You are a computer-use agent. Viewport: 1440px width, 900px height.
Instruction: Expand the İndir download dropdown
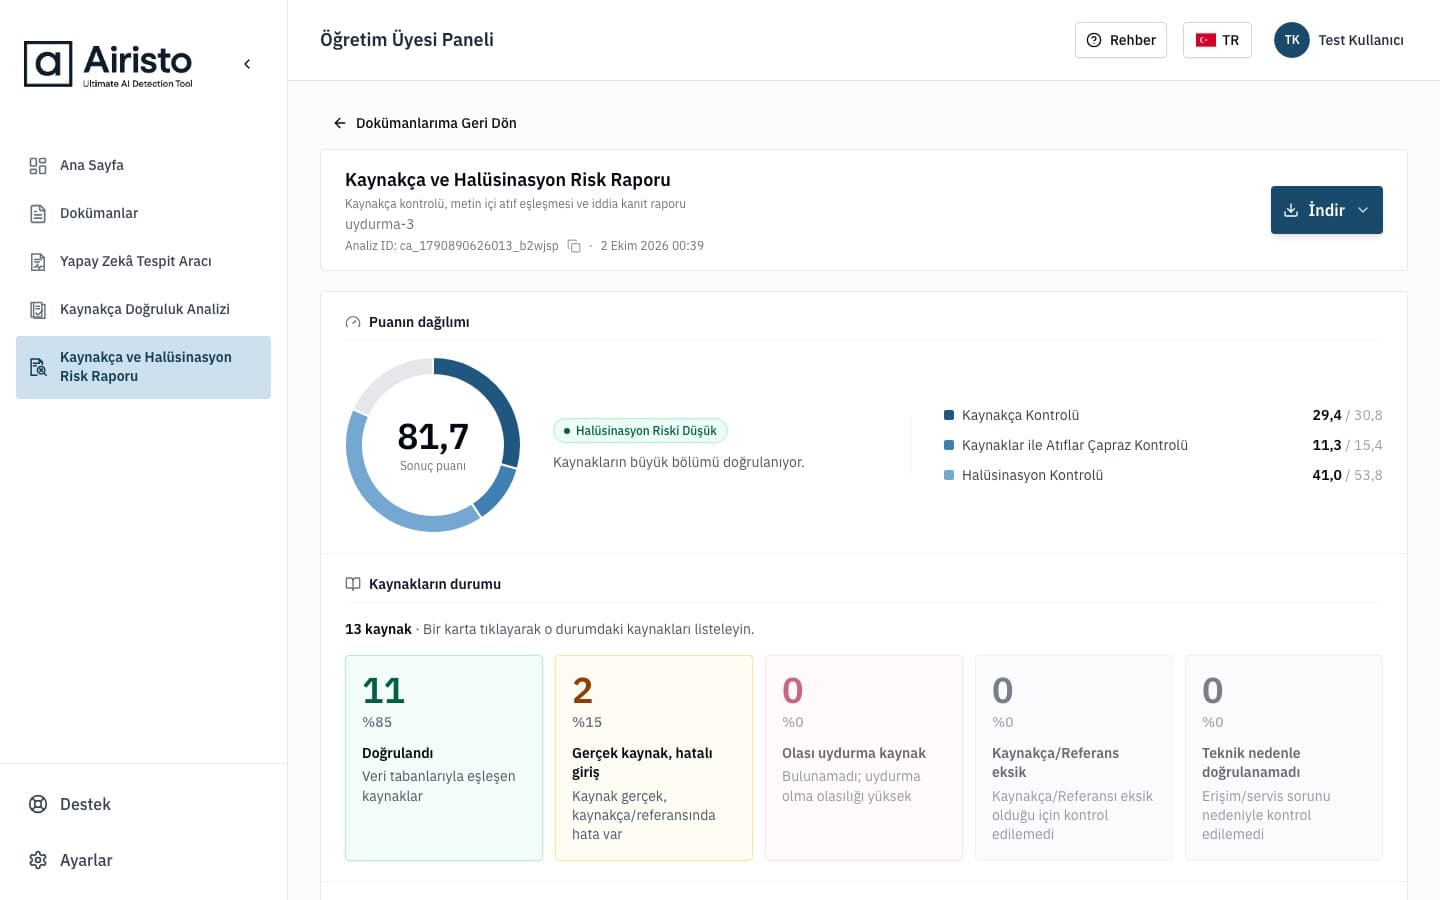tap(1327, 210)
